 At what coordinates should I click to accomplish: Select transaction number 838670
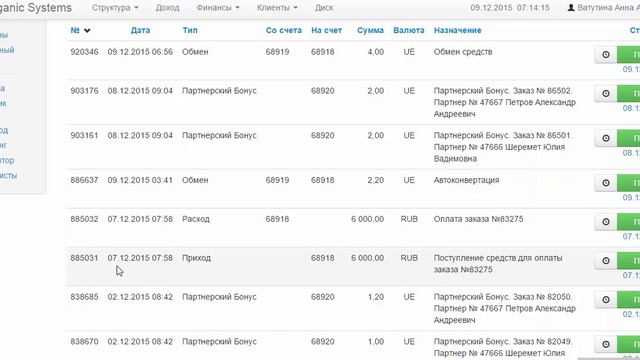tap(84, 341)
